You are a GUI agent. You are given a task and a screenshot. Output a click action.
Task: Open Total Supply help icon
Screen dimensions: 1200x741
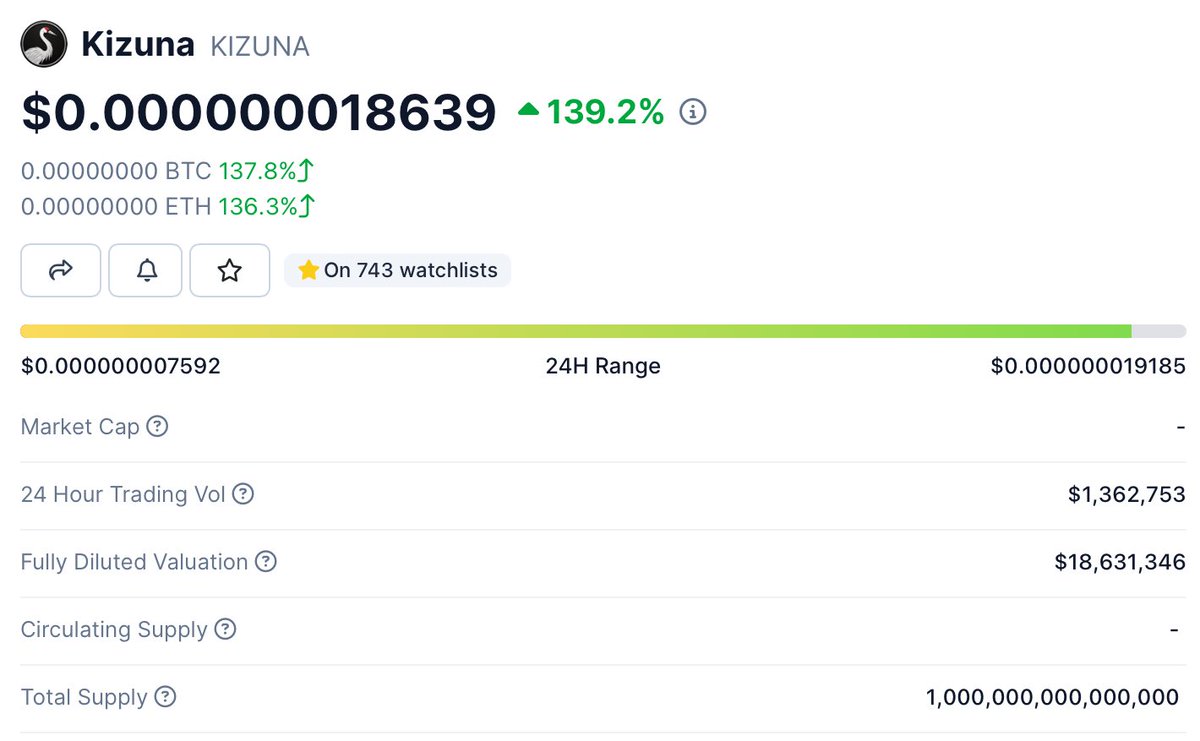[x=165, y=697]
